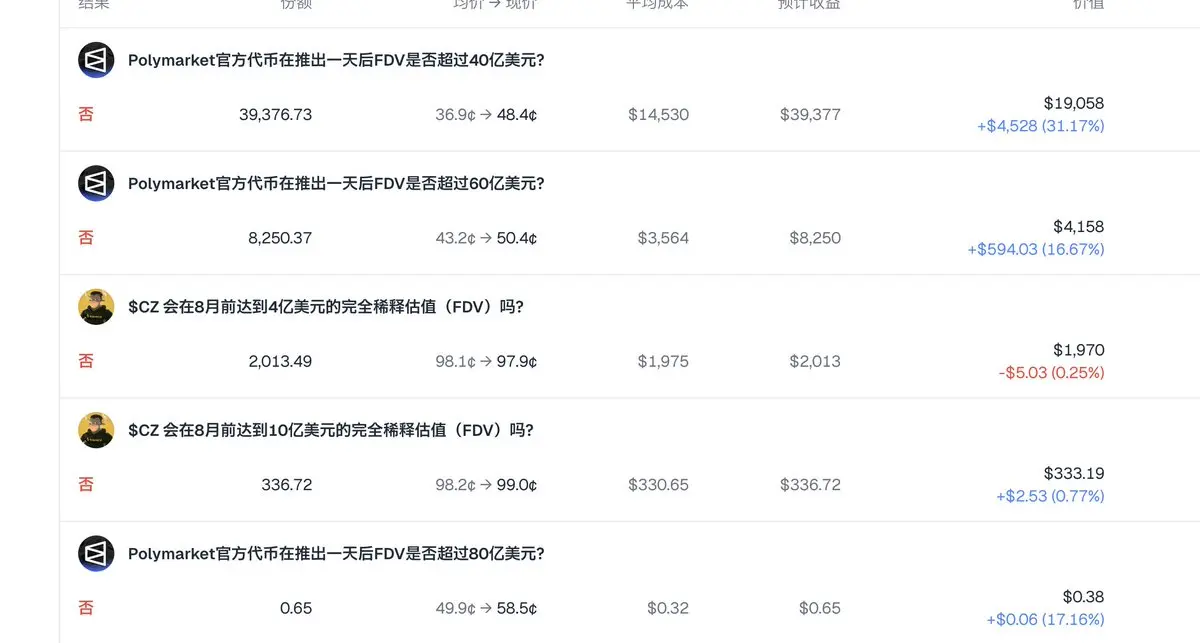1200x643 pixels.
Task: Click the Polymarket icon beside the 80亿美元 FDV market
Action: click(96, 554)
